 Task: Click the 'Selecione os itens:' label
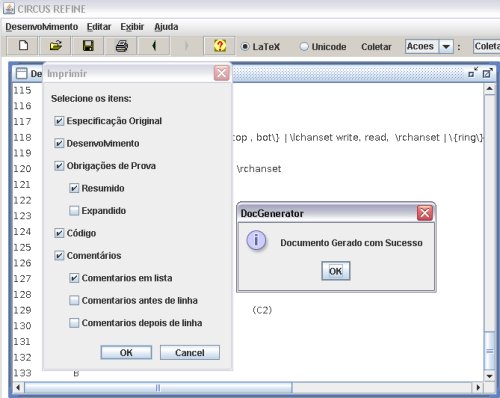point(91,99)
